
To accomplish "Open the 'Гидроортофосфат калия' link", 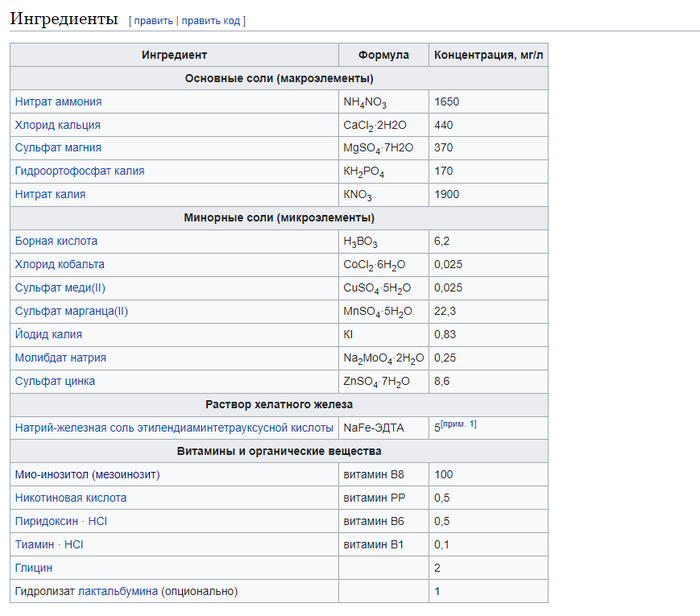I will [x=79, y=171].
